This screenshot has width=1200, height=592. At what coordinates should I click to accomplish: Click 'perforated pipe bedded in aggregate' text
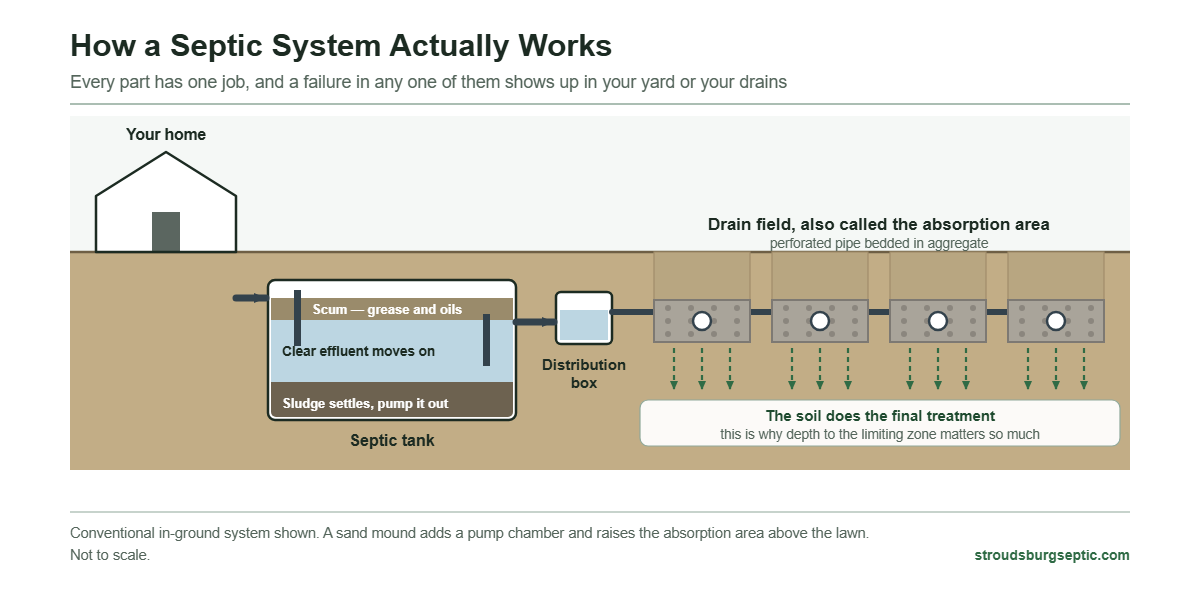click(x=879, y=243)
